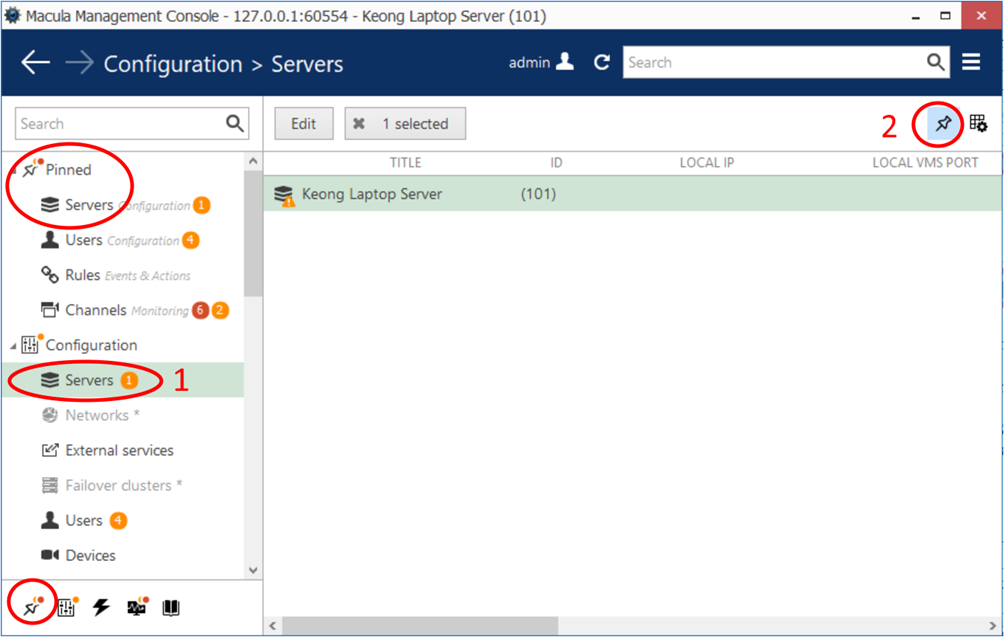Open the Pinned section from the bottom bar
The image size is (1004, 637).
33,607
